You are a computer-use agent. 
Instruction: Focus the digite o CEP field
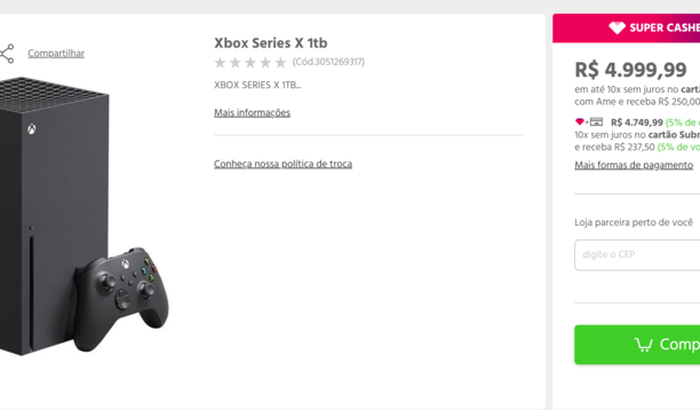tap(637, 255)
